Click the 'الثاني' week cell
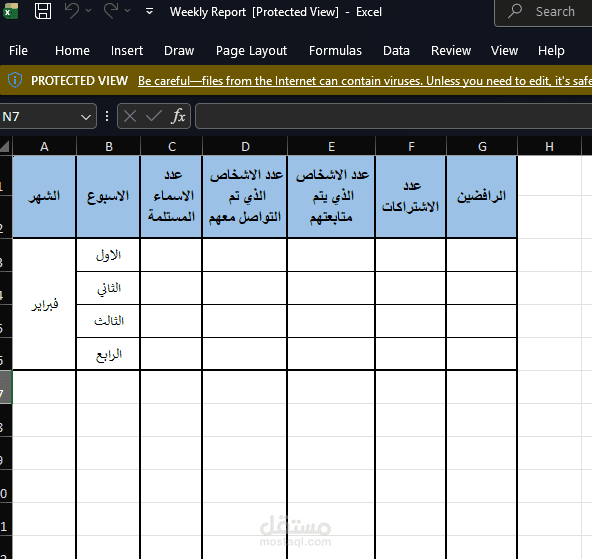 click(108, 288)
